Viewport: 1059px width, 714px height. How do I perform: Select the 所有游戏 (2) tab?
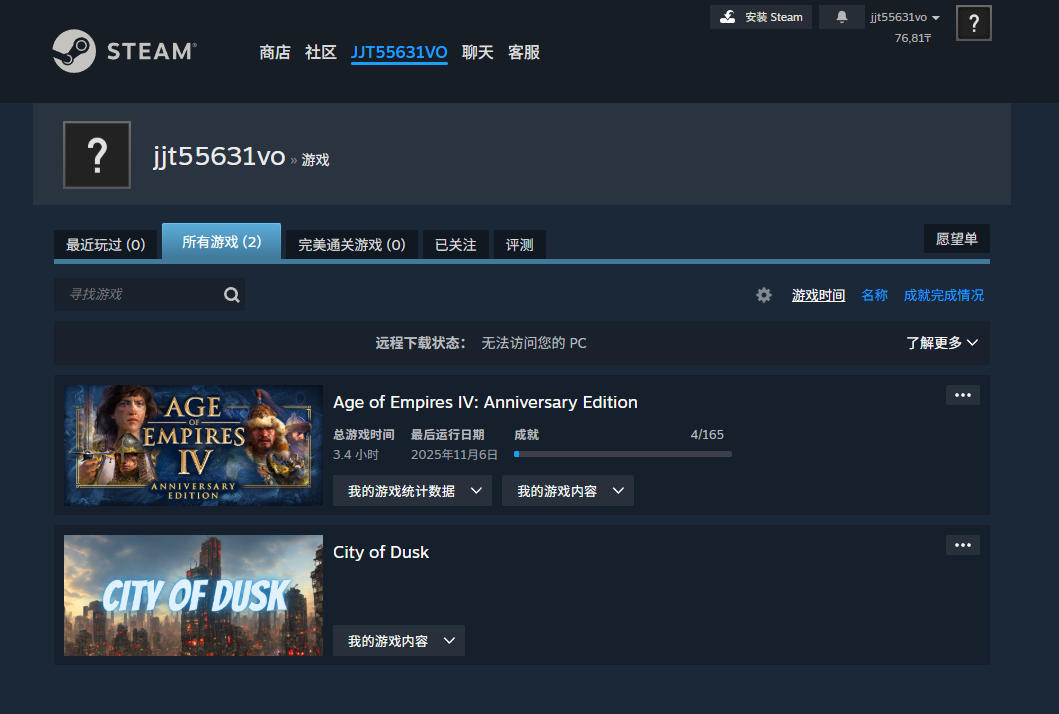tap(222, 241)
